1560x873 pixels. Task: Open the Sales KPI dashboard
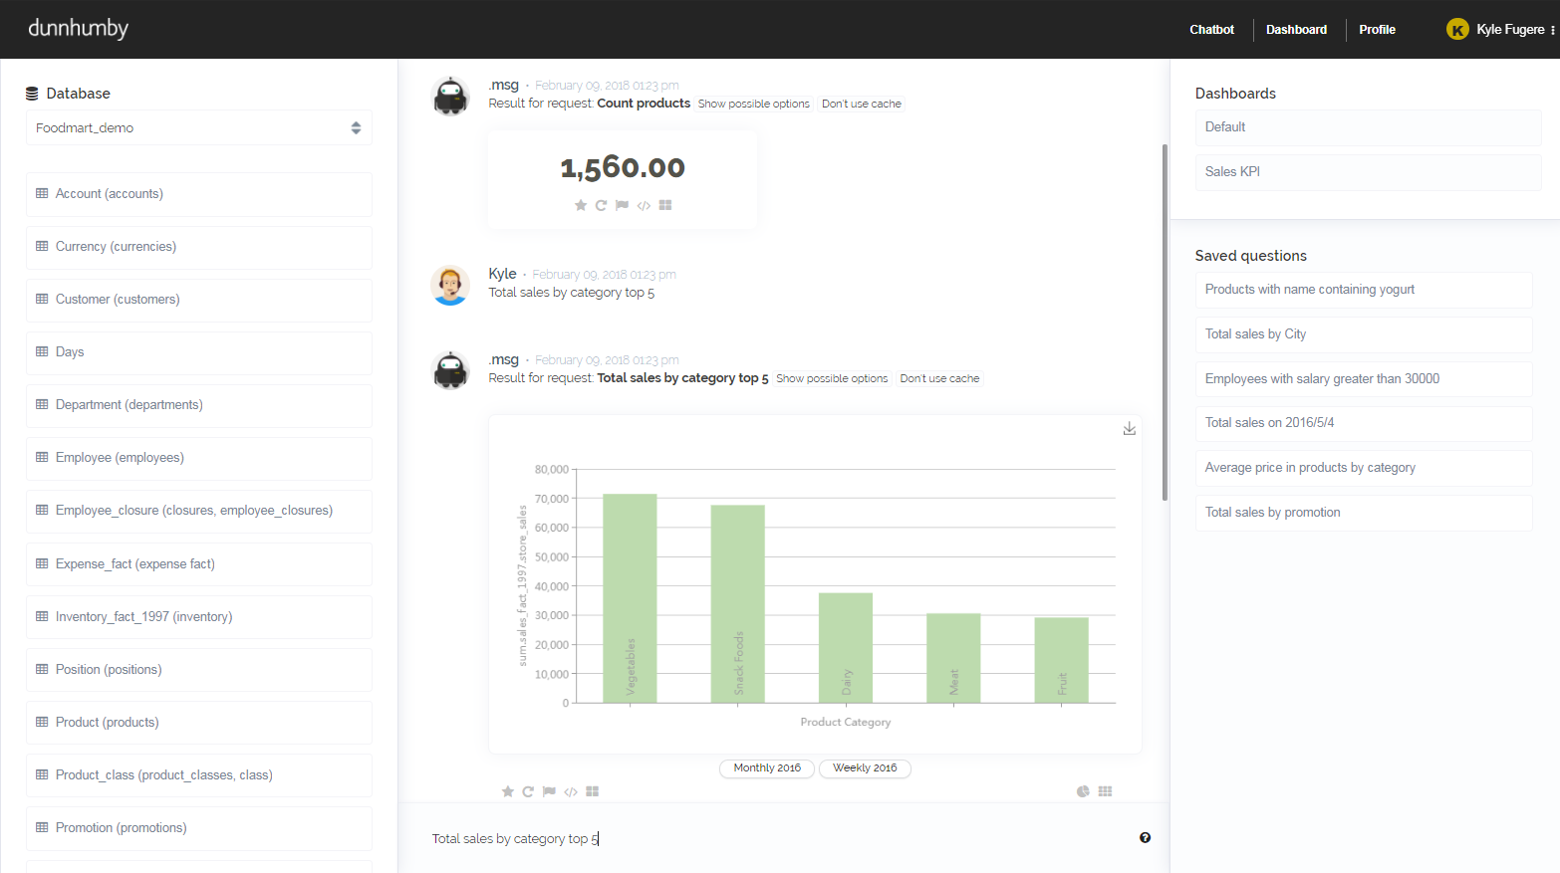point(1367,172)
